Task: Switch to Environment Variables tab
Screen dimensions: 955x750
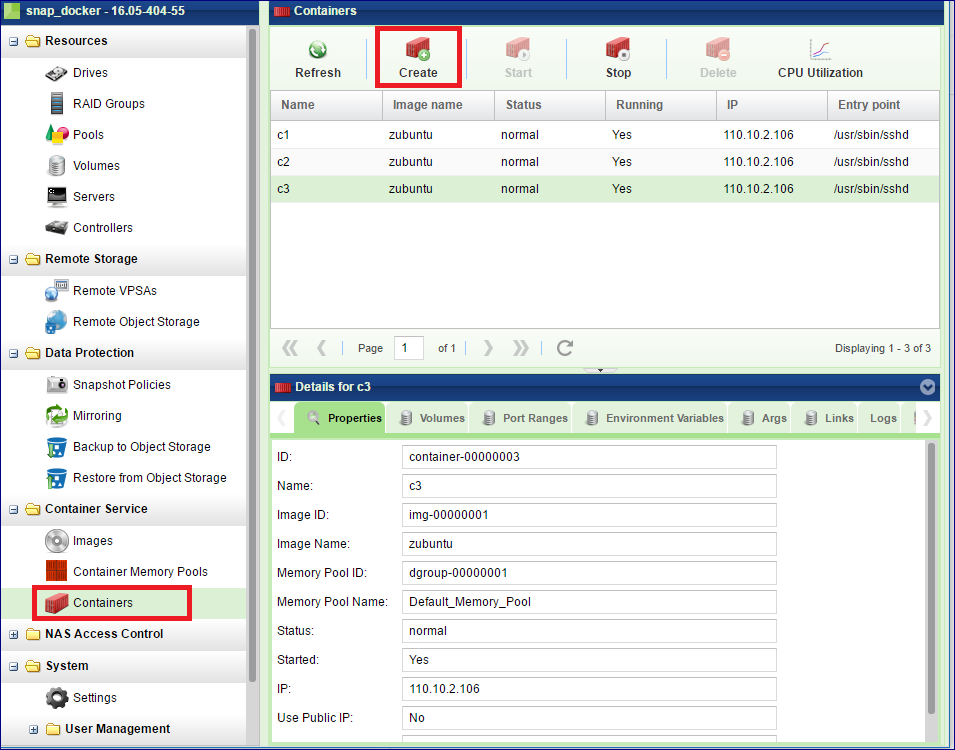Action: 650,418
